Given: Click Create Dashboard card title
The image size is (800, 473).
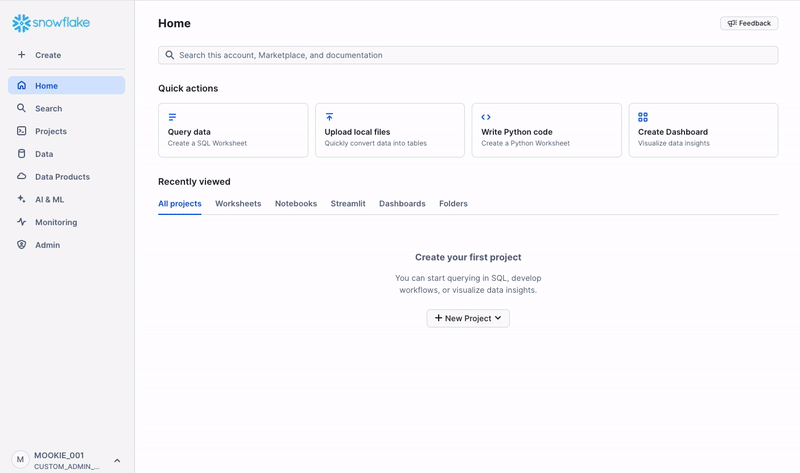Looking at the screenshot, I should point(673,132).
